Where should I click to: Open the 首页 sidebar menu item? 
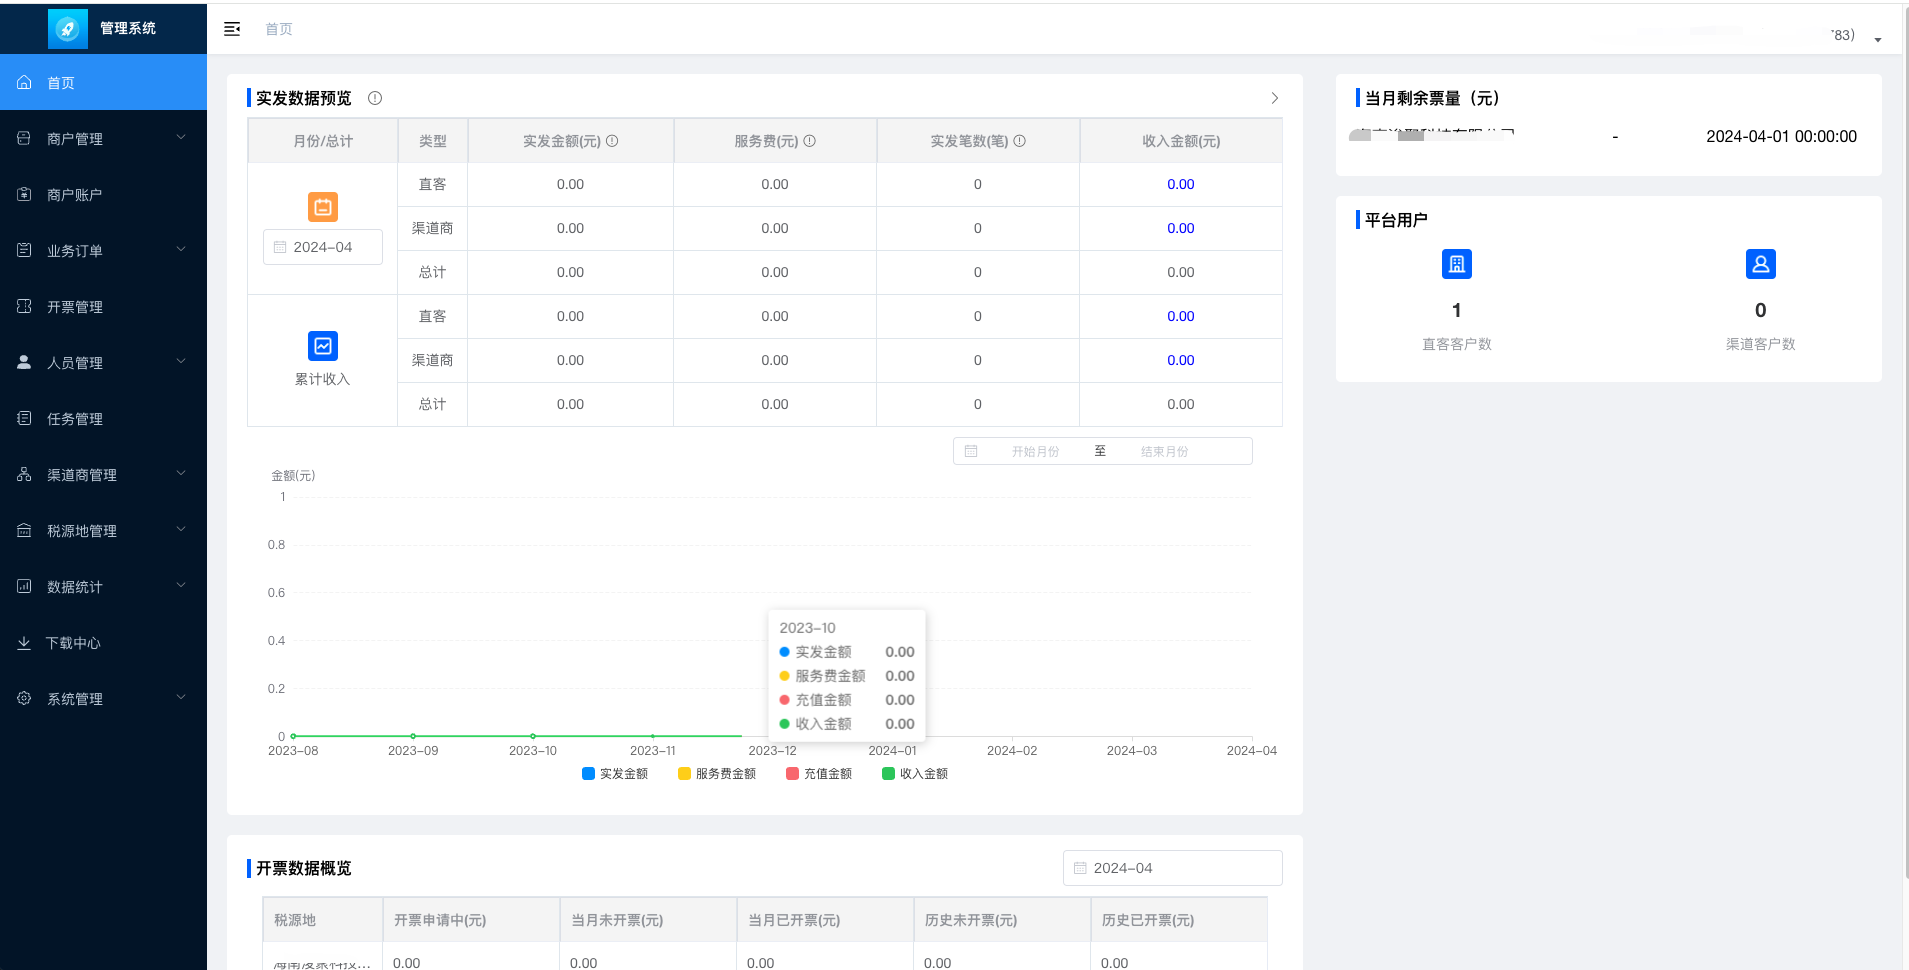pyautogui.click(x=103, y=83)
